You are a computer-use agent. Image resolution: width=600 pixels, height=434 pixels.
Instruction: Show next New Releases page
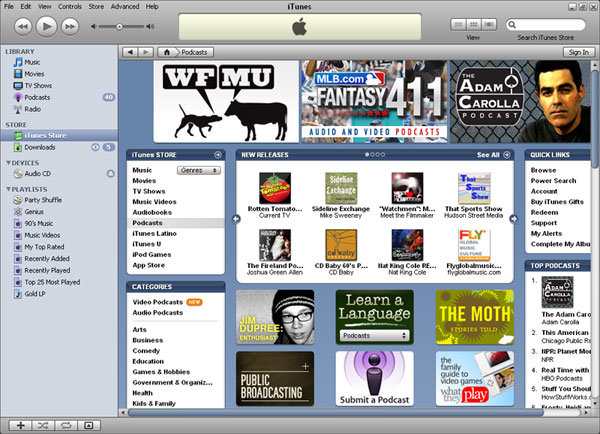(x=514, y=219)
